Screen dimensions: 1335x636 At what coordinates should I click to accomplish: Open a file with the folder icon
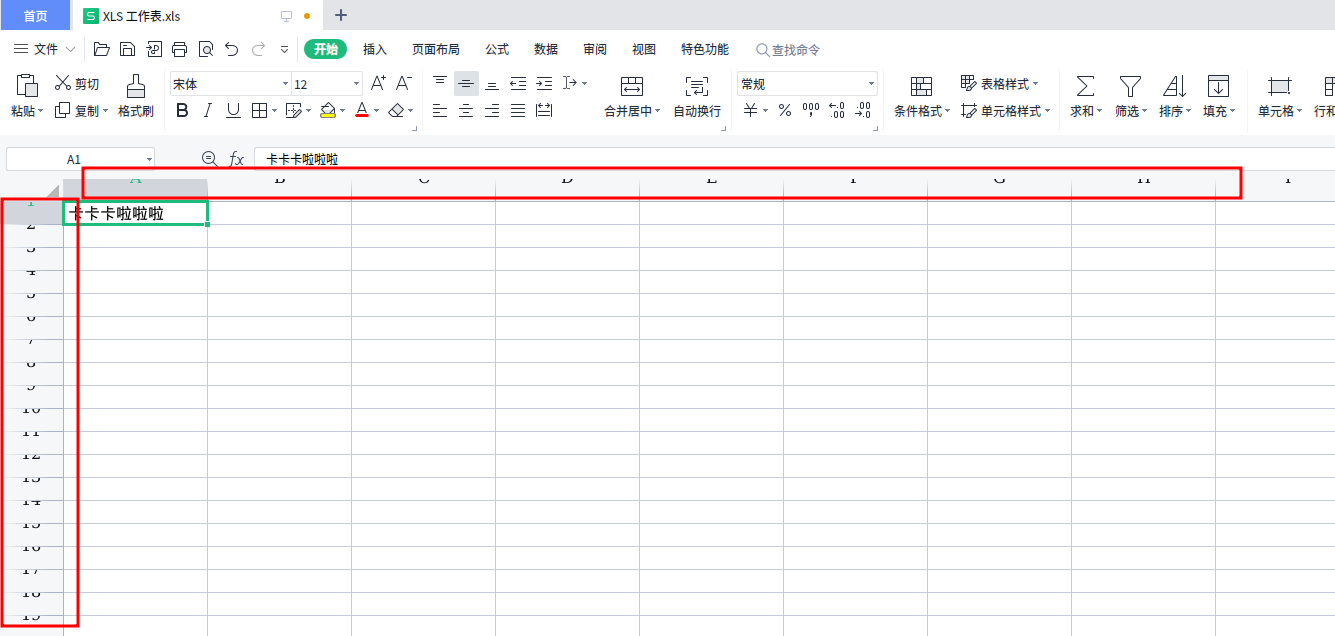point(102,49)
